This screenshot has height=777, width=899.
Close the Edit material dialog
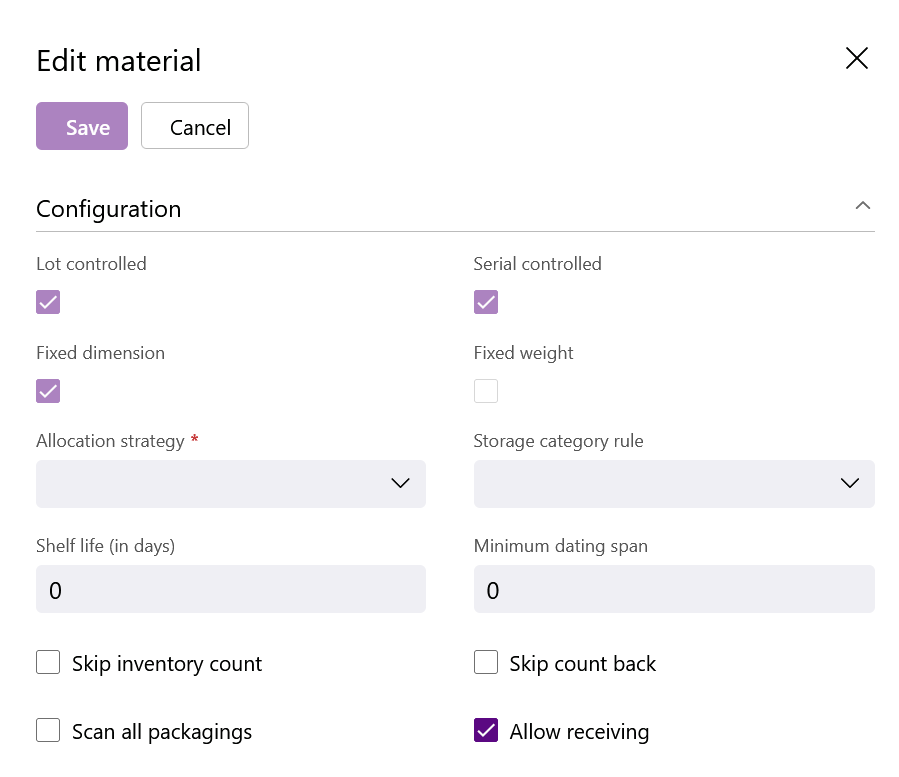857,58
